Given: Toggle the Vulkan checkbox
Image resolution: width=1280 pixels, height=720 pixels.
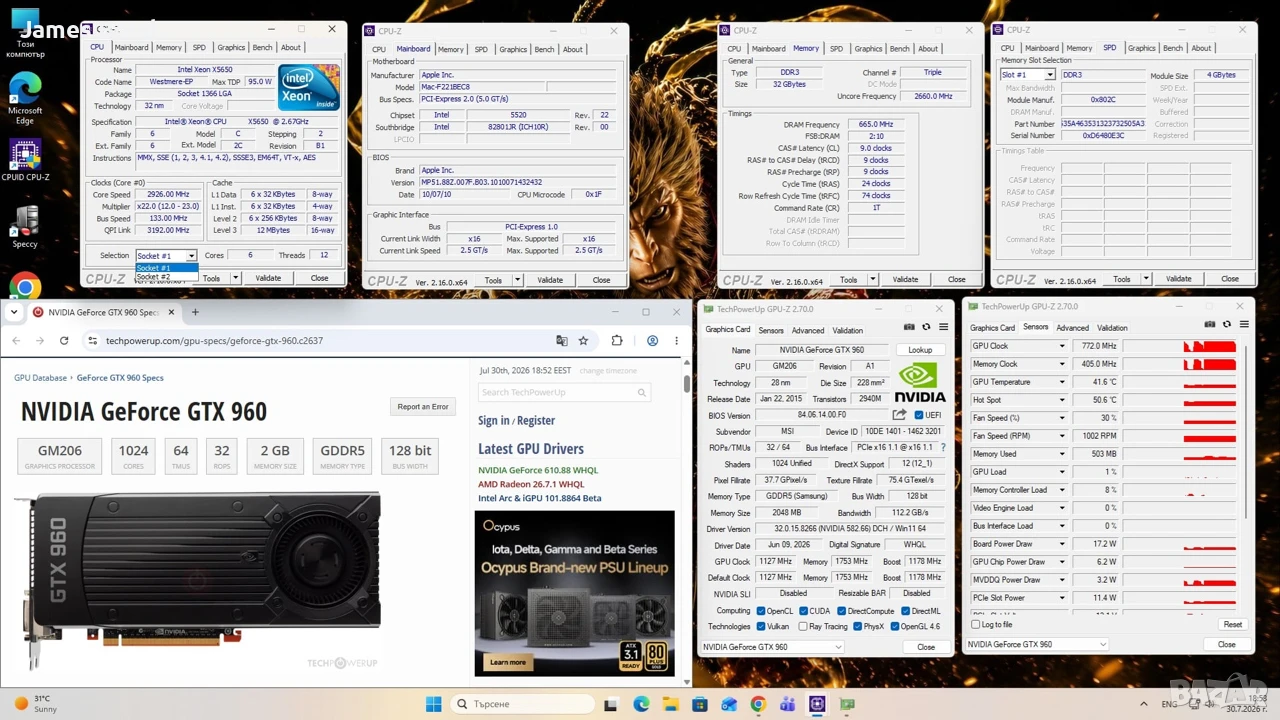Looking at the screenshot, I should pyautogui.click(x=761, y=627).
